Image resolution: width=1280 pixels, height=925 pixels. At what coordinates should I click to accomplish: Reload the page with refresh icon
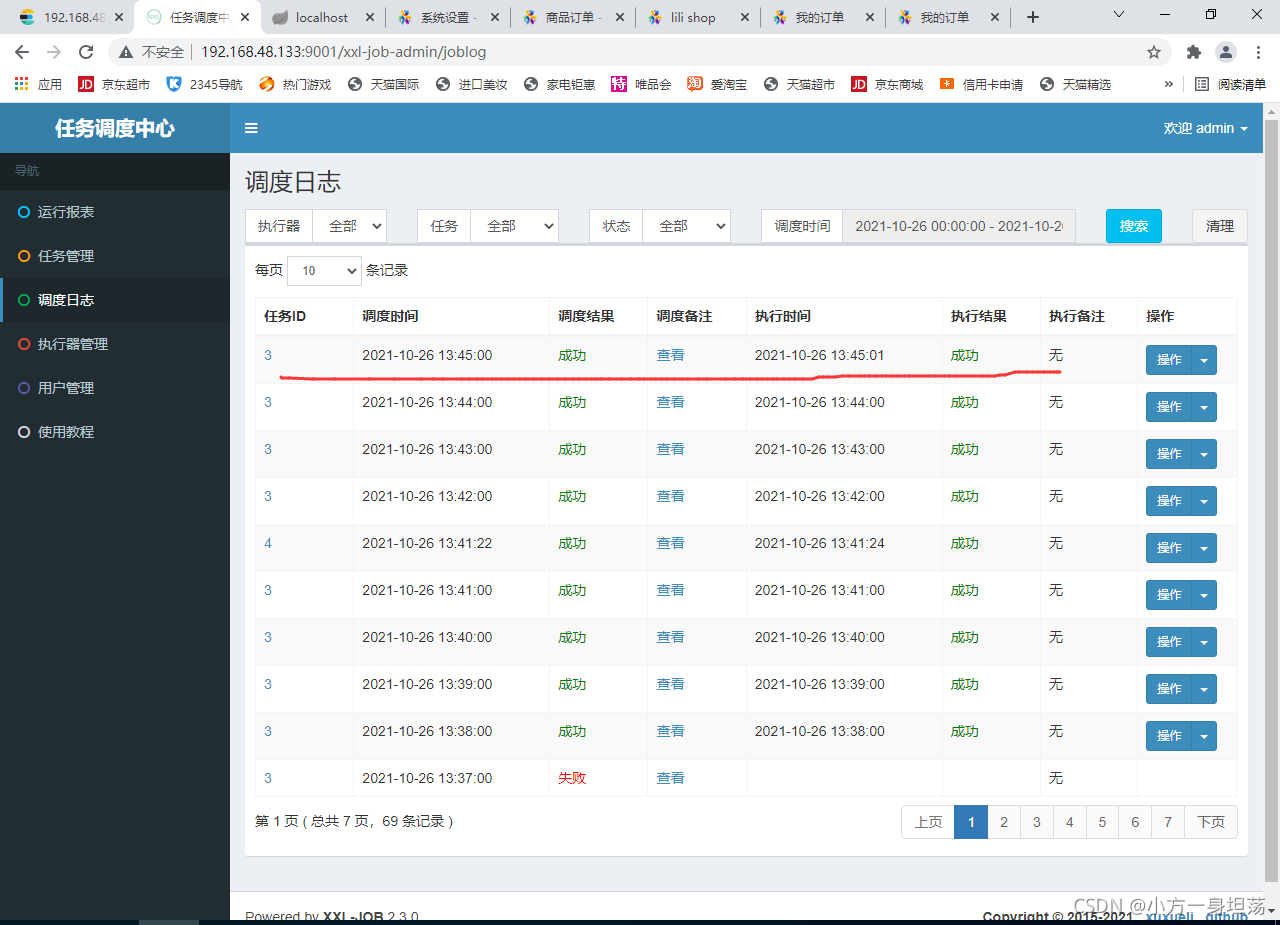pyautogui.click(x=86, y=52)
